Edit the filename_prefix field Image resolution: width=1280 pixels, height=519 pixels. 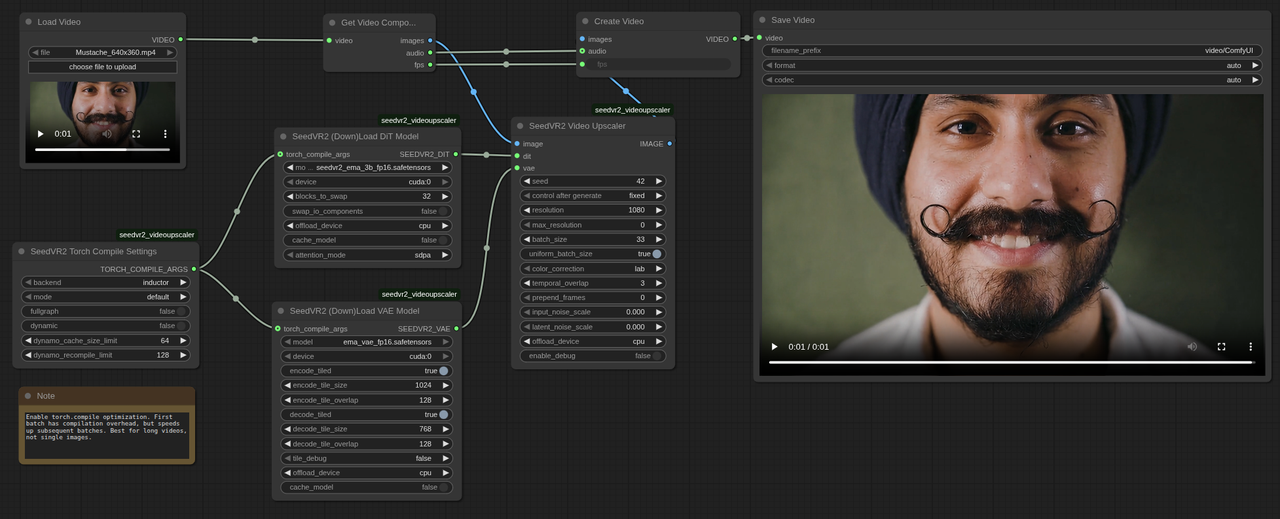click(1012, 50)
